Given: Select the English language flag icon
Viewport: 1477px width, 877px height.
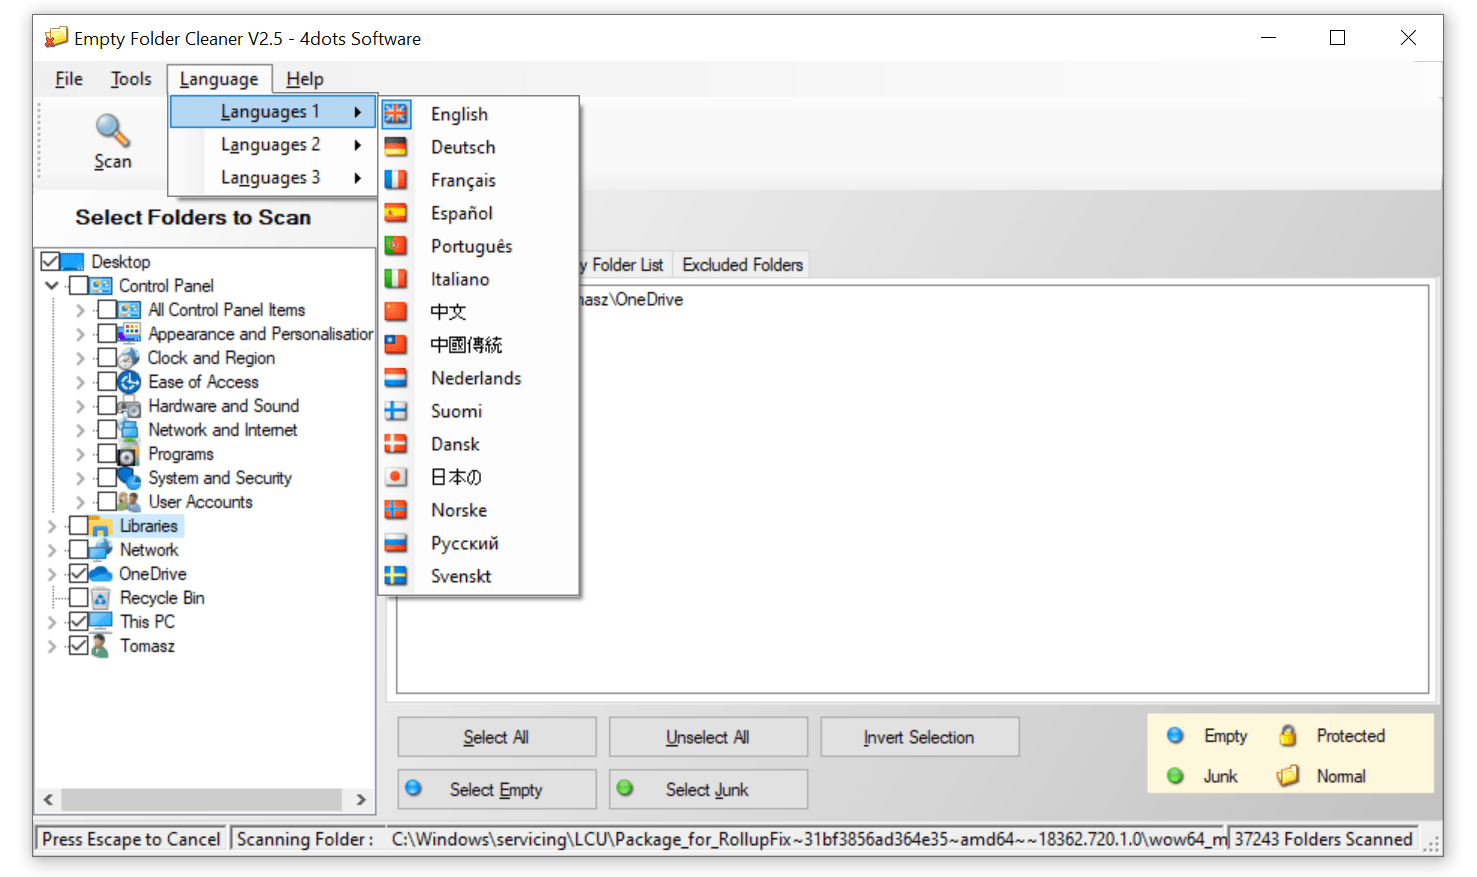Looking at the screenshot, I should [396, 114].
